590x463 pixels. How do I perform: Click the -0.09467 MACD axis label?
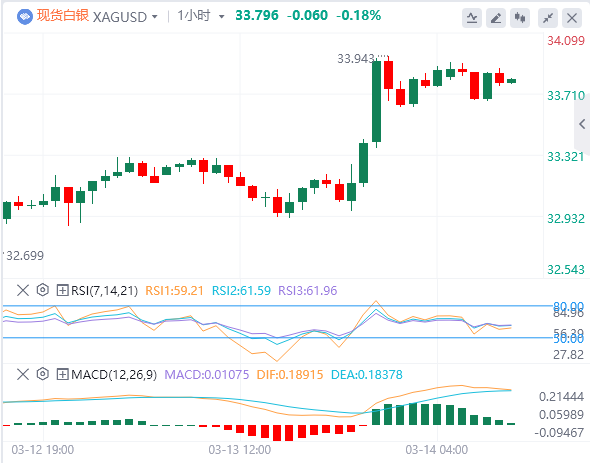(x=559, y=433)
